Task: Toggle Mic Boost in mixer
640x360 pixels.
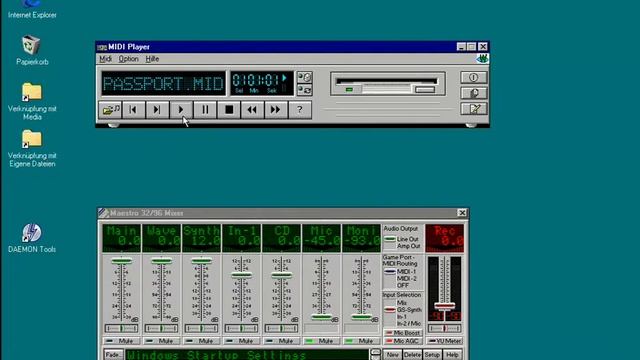Action: click(402, 333)
